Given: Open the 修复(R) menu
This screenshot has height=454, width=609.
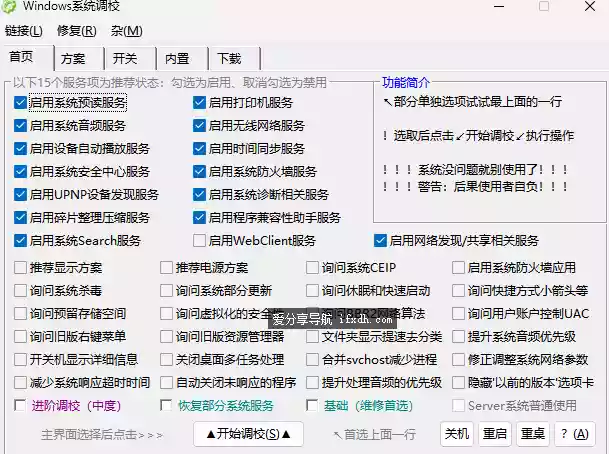Looking at the screenshot, I should click(x=77, y=31).
